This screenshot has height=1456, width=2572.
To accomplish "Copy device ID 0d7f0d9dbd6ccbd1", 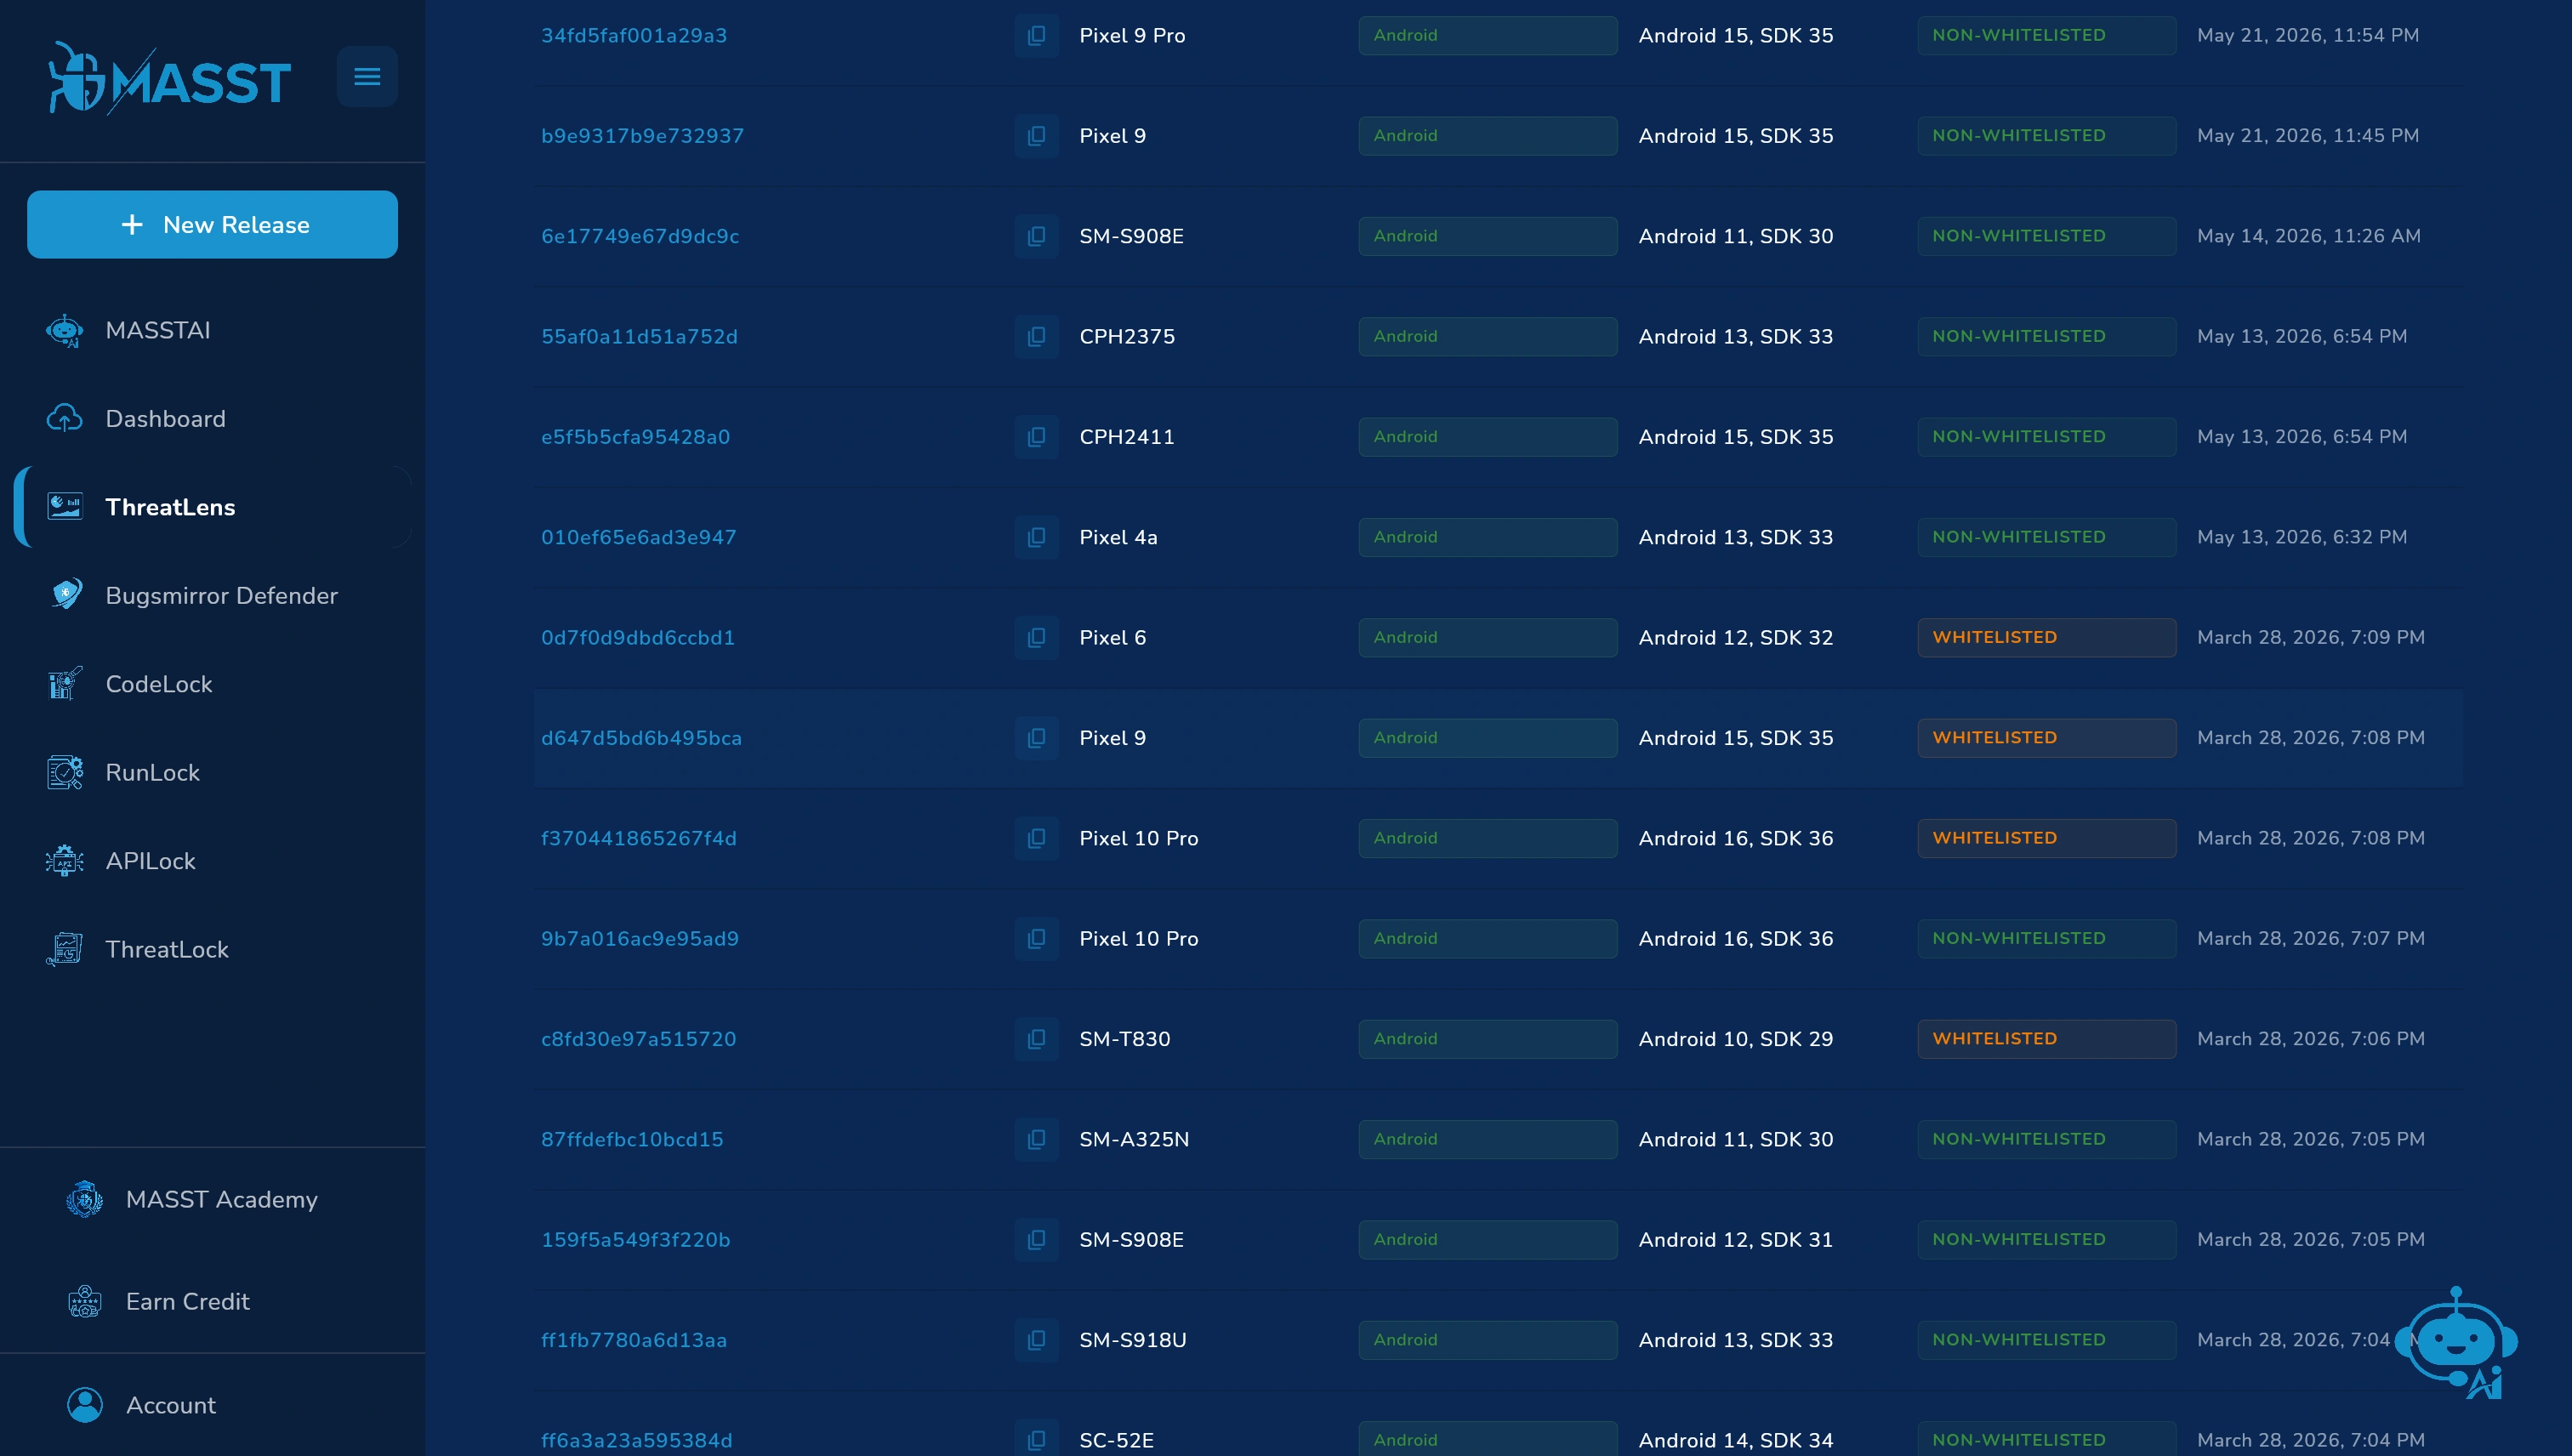I will [x=1037, y=638].
